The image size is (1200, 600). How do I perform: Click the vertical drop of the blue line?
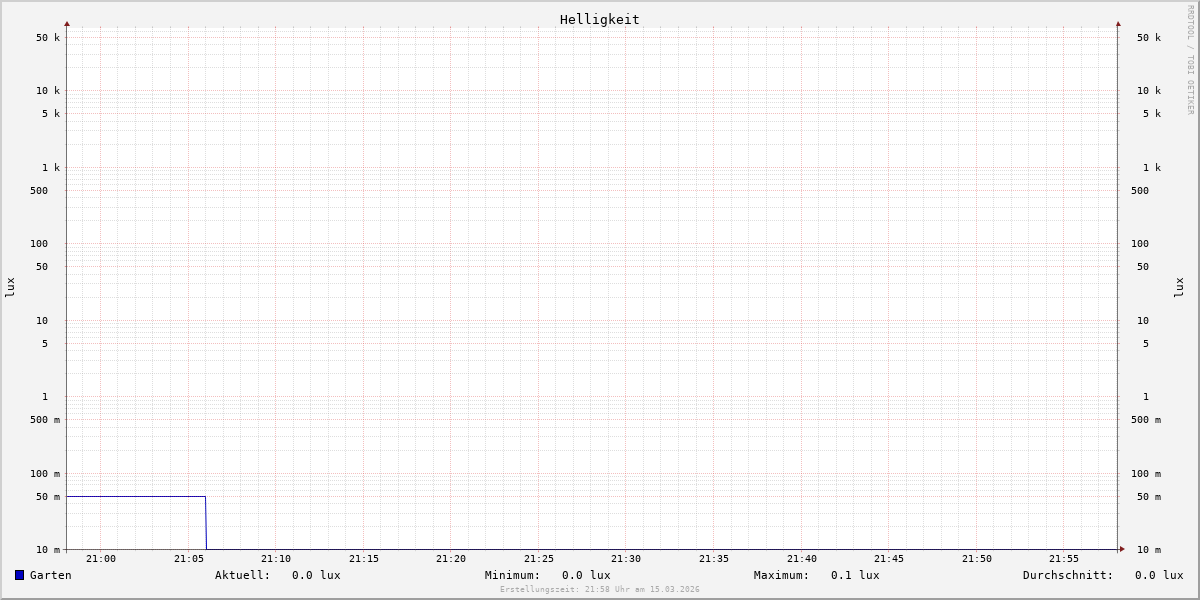206,523
